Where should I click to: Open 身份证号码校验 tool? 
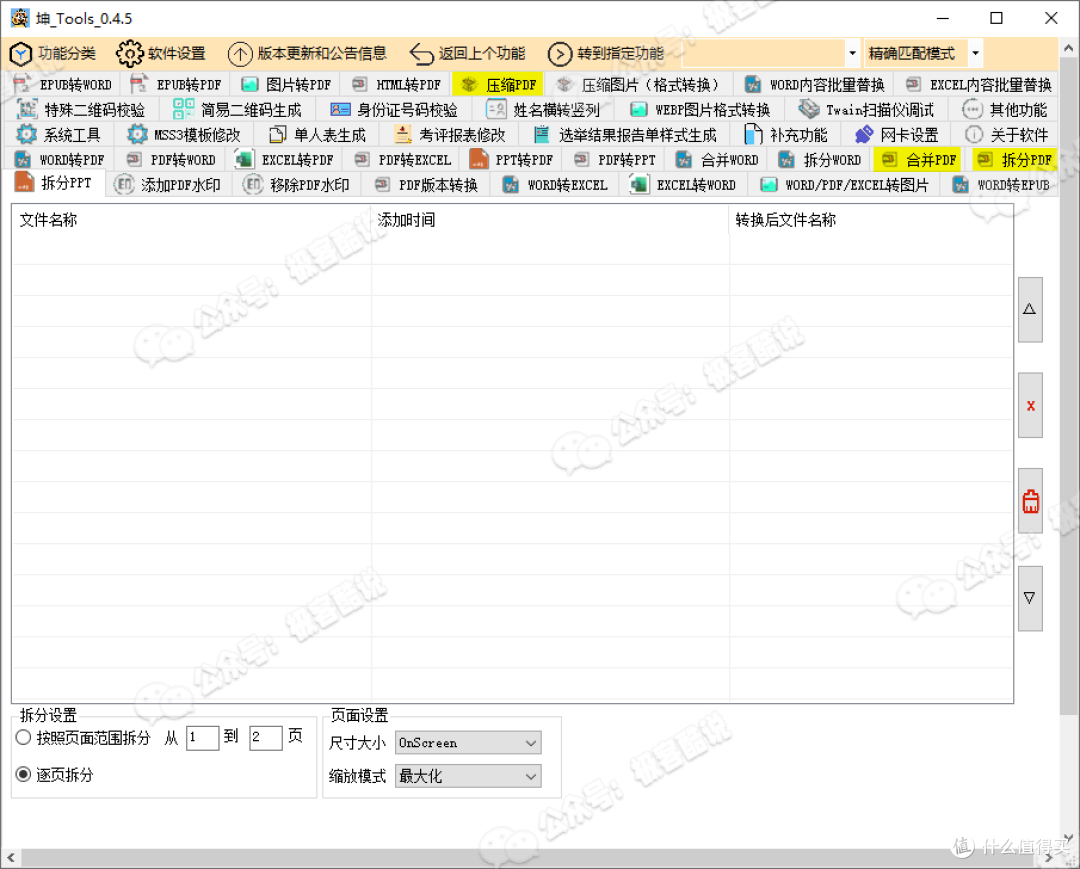tap(394, 109)
